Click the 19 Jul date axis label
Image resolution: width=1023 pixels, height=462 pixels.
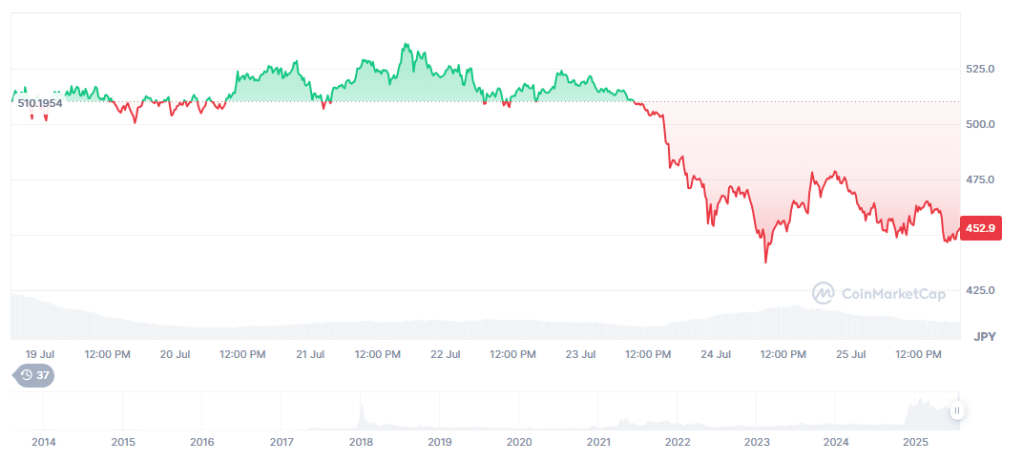(39, 354)
